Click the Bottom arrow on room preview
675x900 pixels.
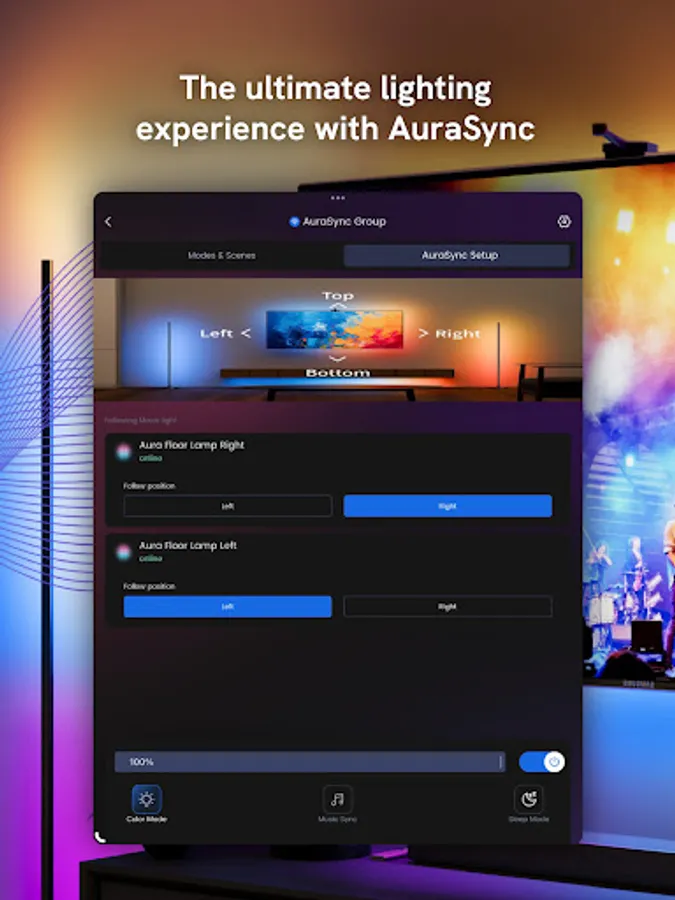click(338, 359)
